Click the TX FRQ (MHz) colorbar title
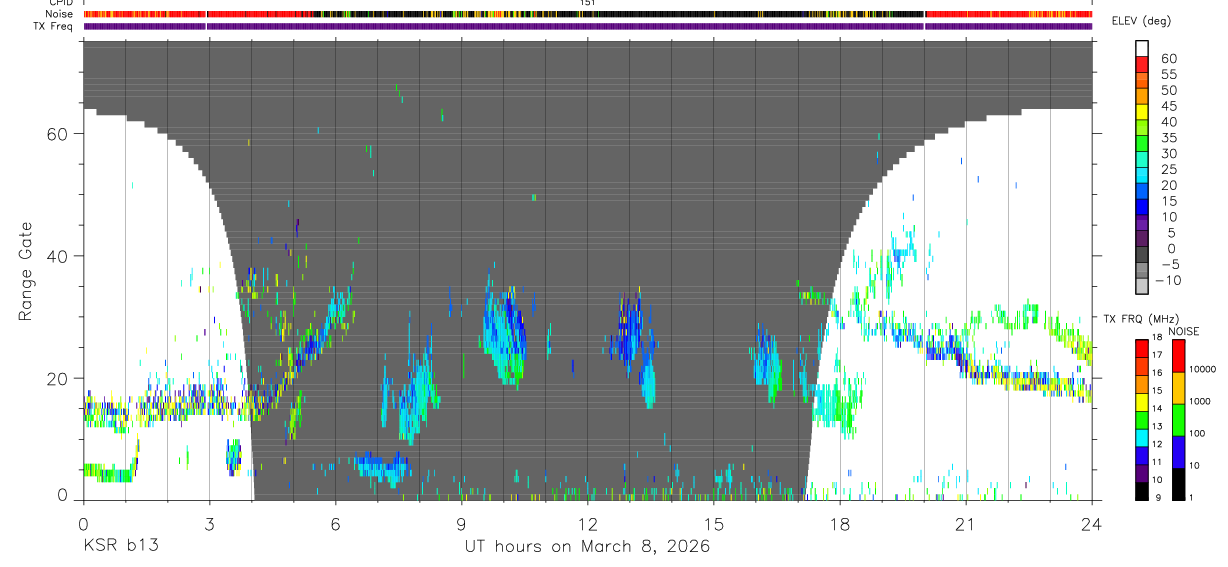 tap(1139, 319)
